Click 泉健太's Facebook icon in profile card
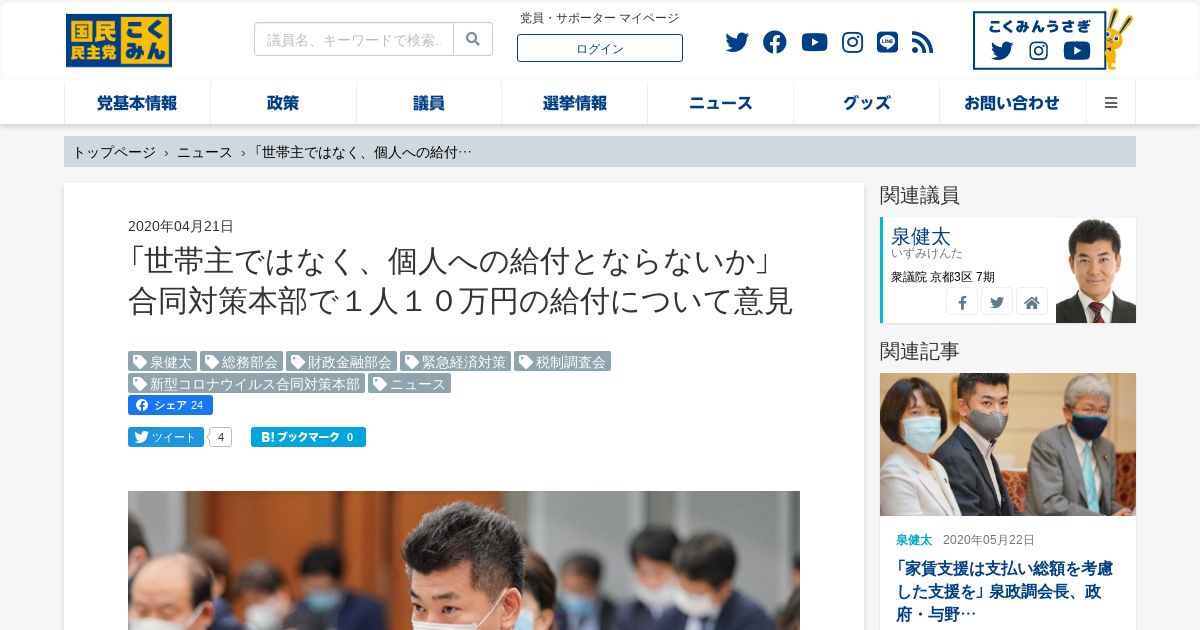Image resolution: width=1200 pixels, height=630 pixels. tap(962, 302)
